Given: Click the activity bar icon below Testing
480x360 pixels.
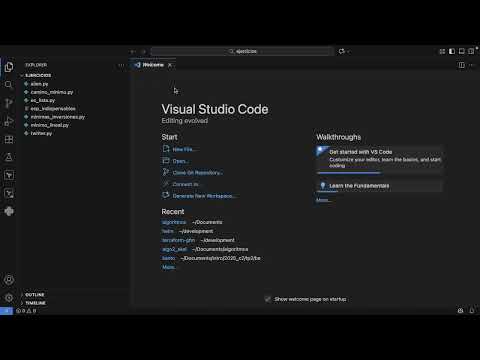Looking at the screenshot, I should tap(9, 175).
